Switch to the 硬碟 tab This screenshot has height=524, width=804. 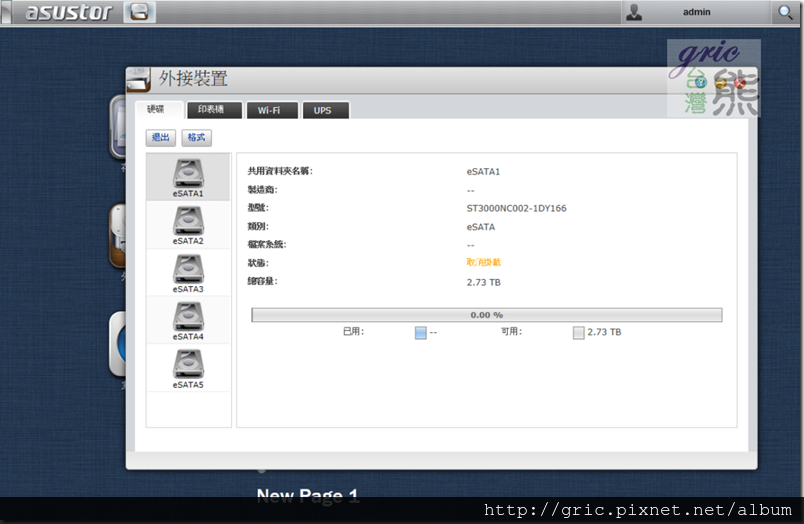click(158, 109)
